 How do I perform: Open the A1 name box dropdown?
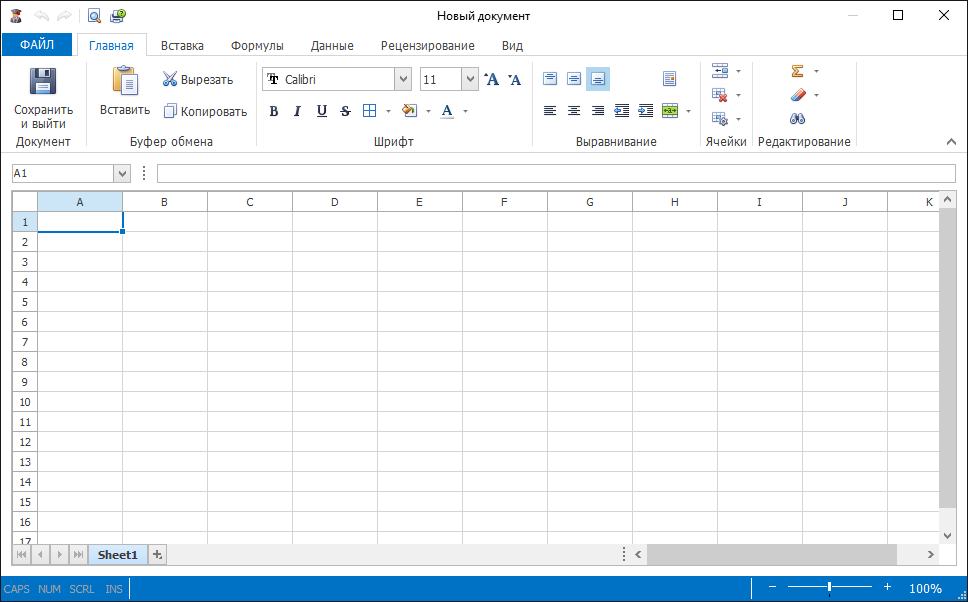pos(122,173)
